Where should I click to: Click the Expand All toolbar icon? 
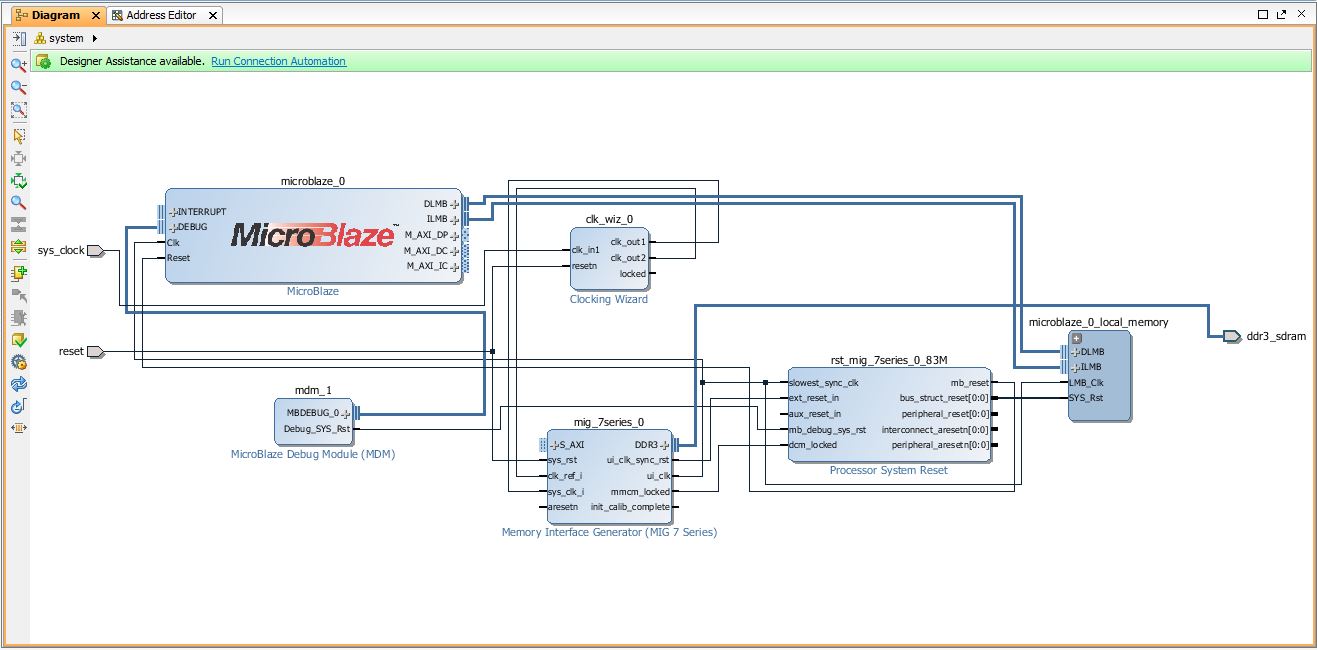pos(19,247)
